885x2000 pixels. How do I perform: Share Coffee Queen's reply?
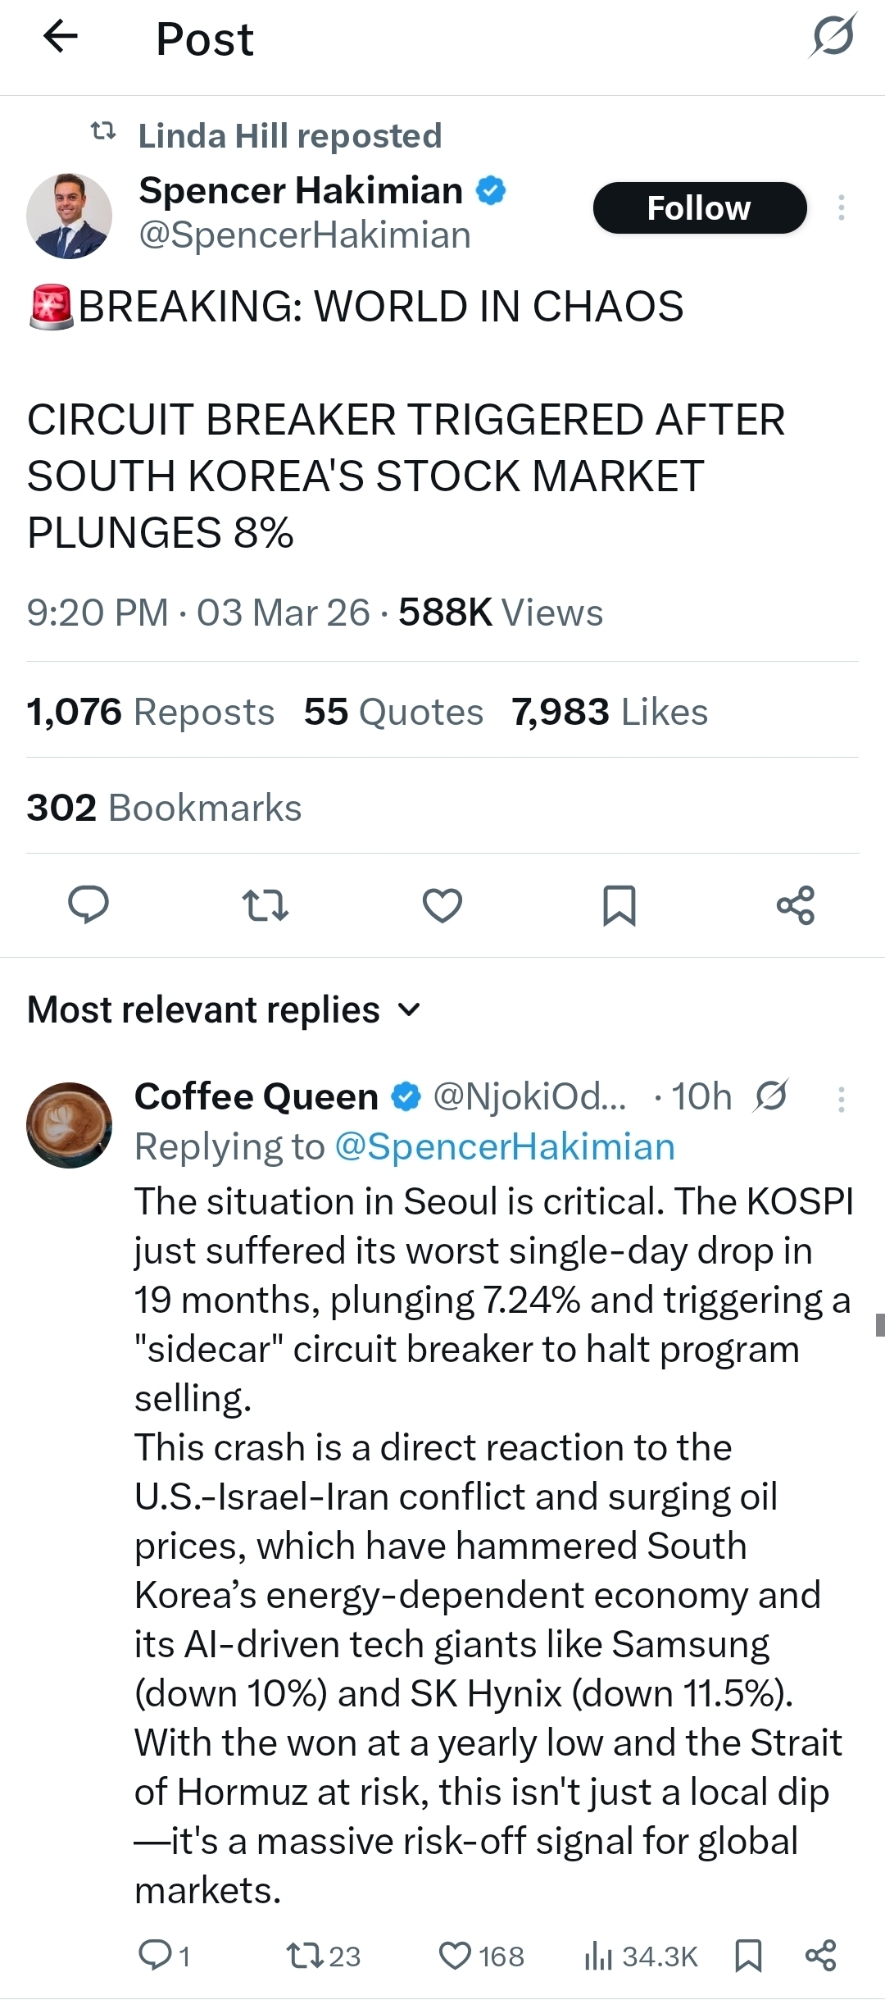(x=821, y=1955)
